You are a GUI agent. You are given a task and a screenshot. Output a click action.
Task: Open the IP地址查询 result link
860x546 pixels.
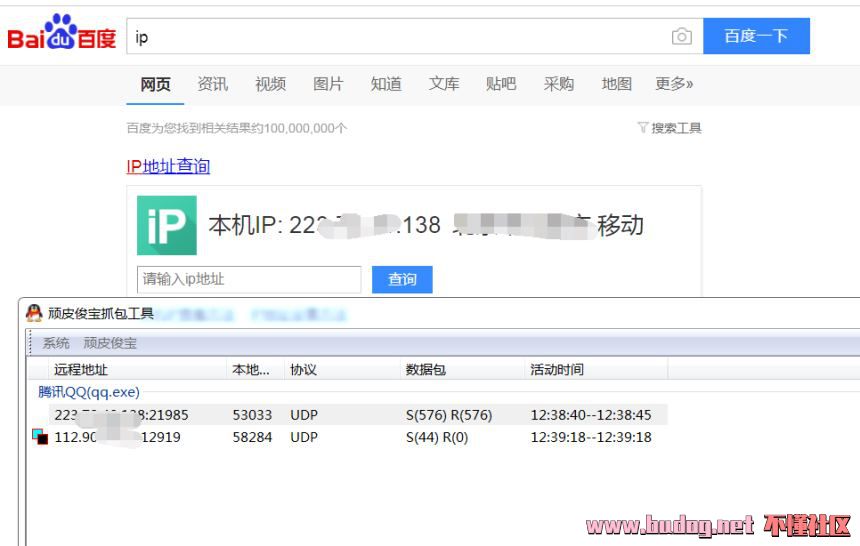coord(168,166)
